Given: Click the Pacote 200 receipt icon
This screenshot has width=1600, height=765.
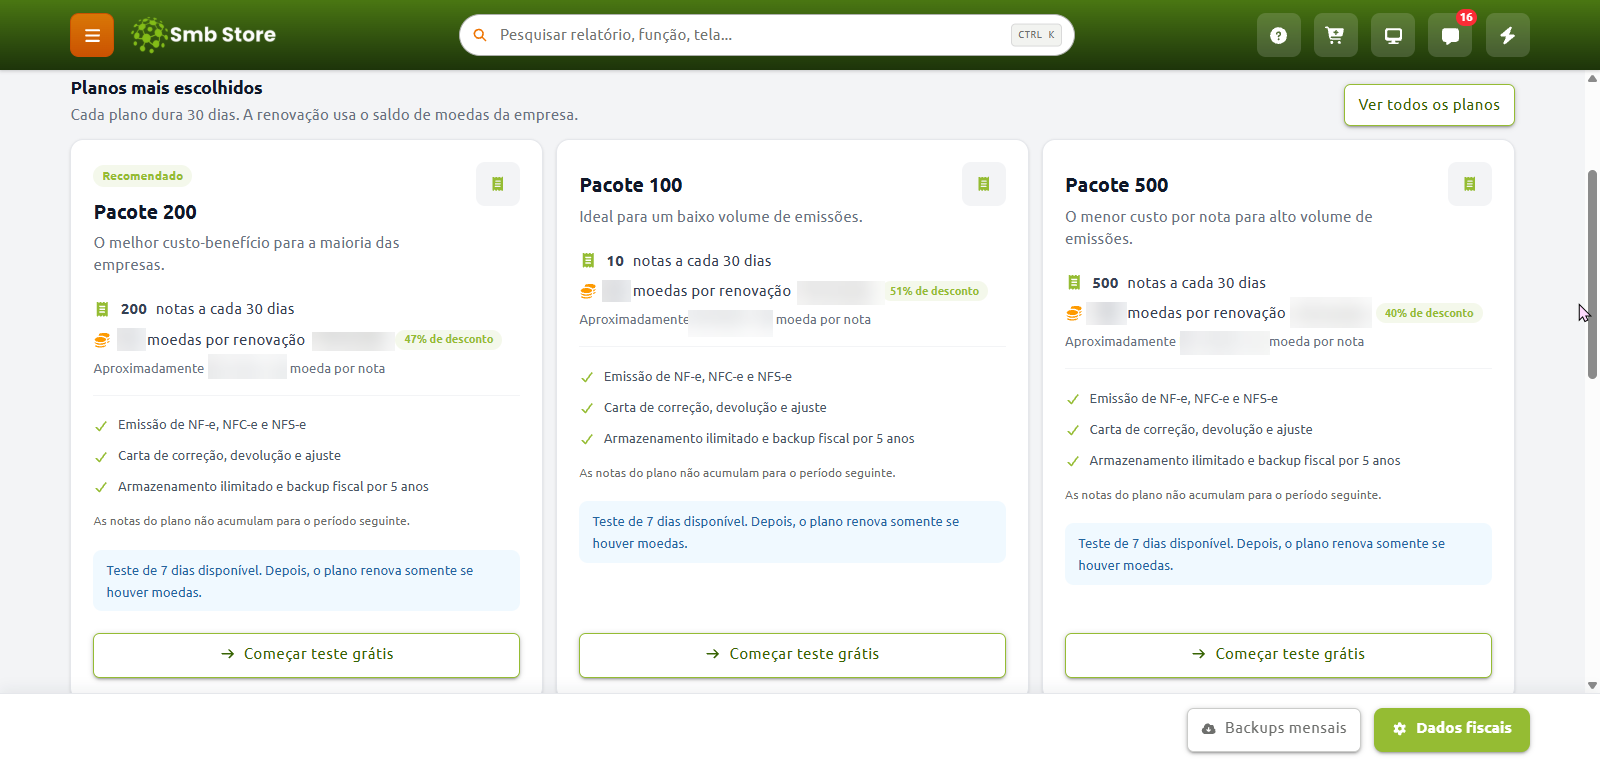Looking at the screenshot, I should tap(498, 184).
